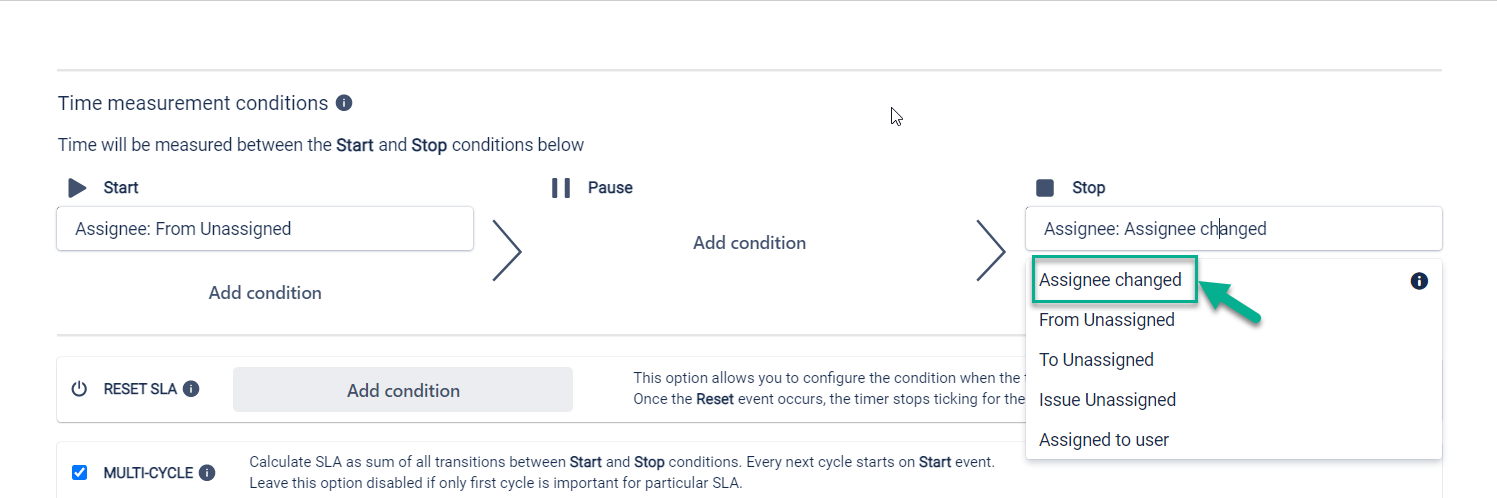Click the Start play icon
This screenshot has height=498, width=1497.
77,188
